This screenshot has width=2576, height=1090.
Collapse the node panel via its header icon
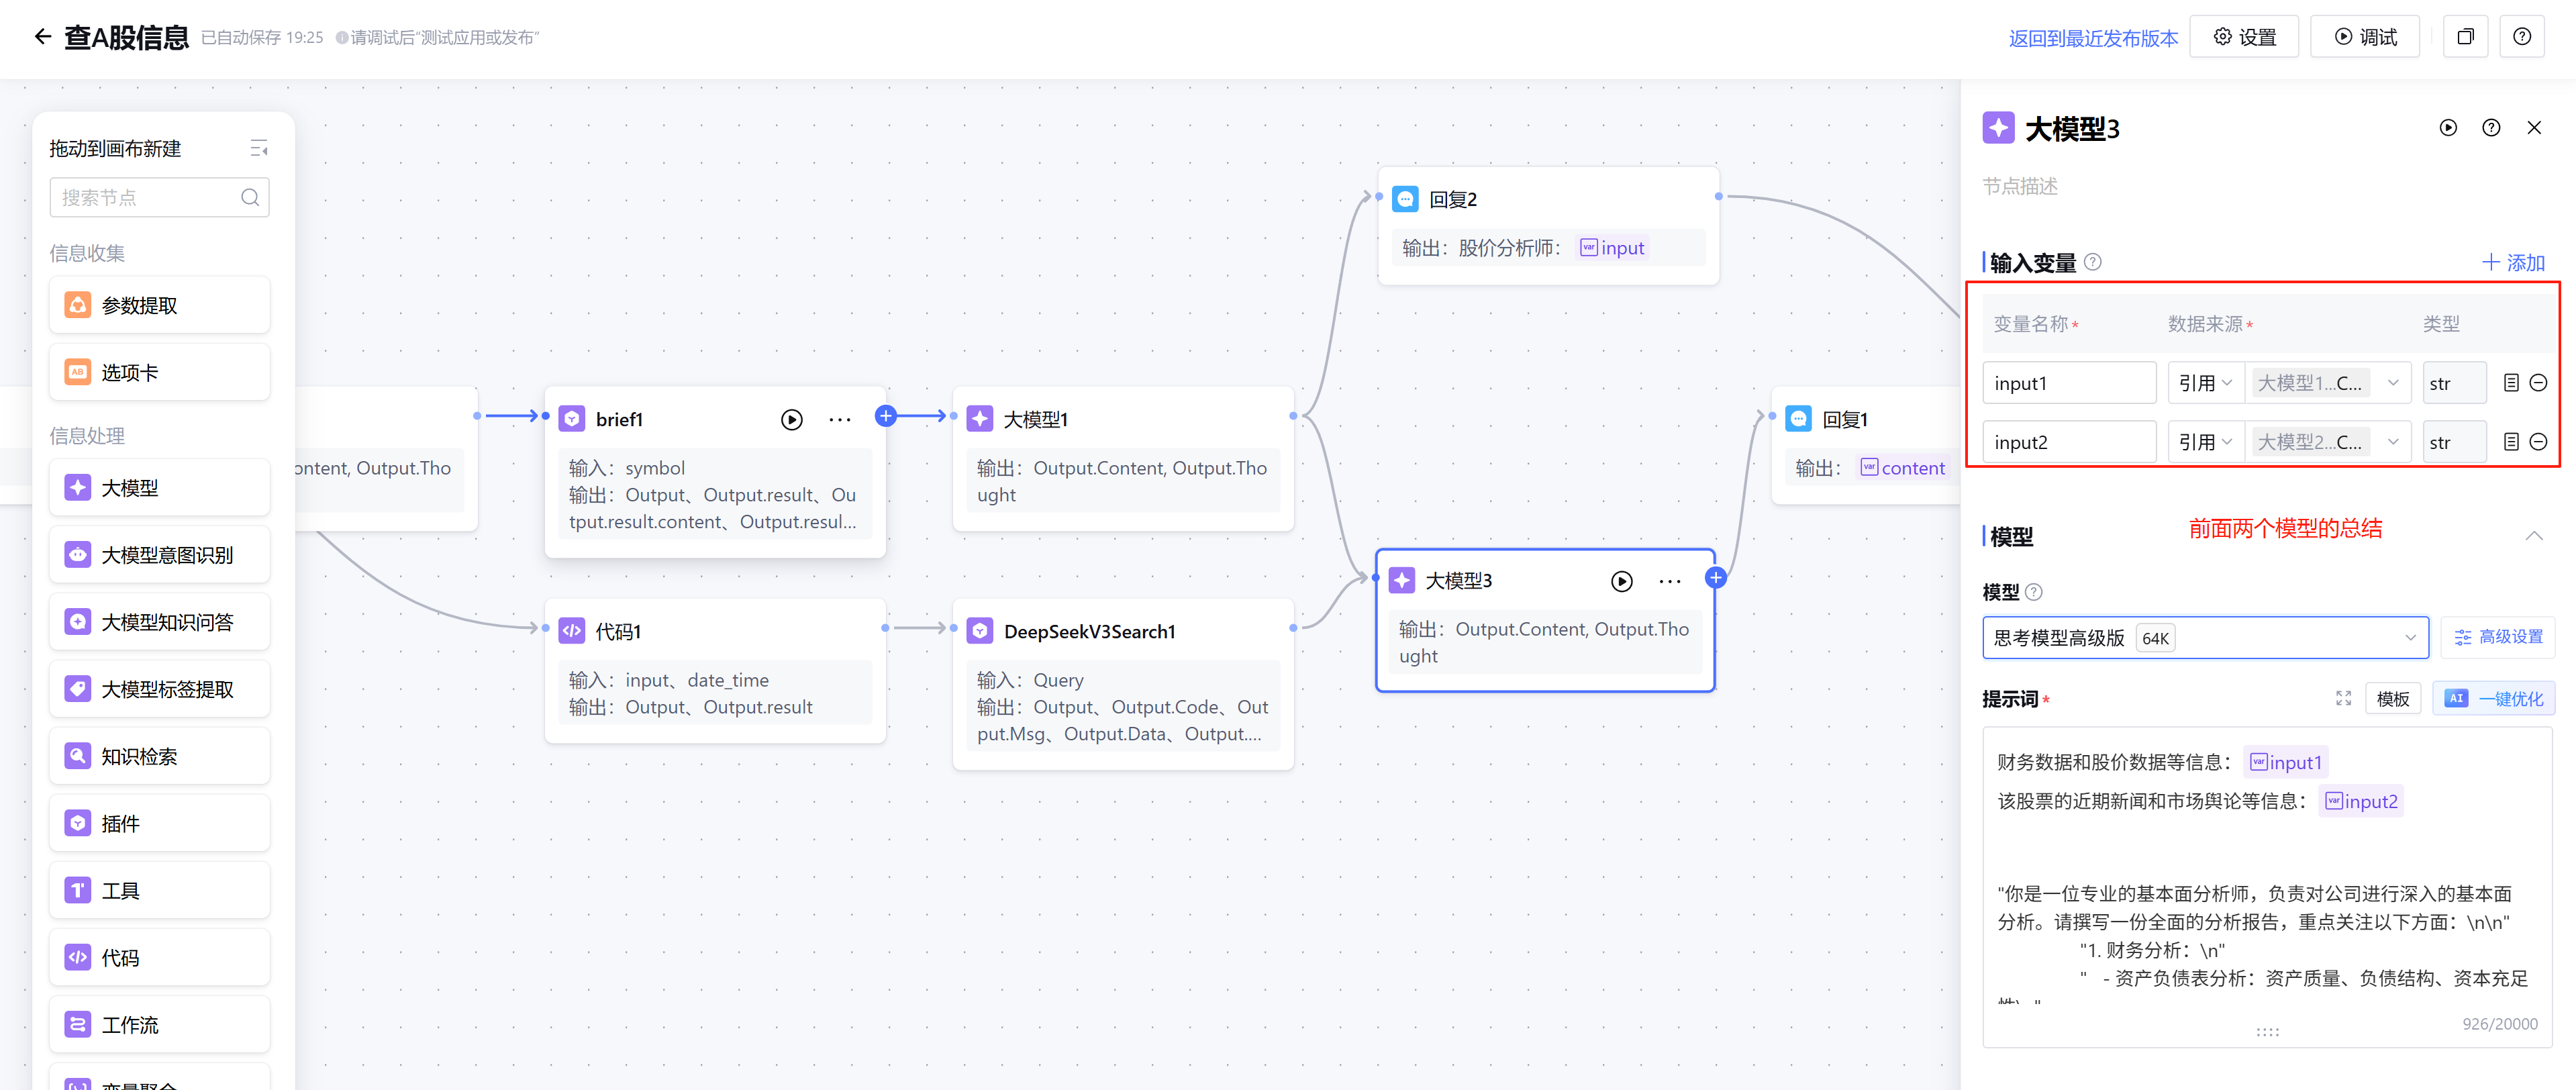[x=259, y=149]
